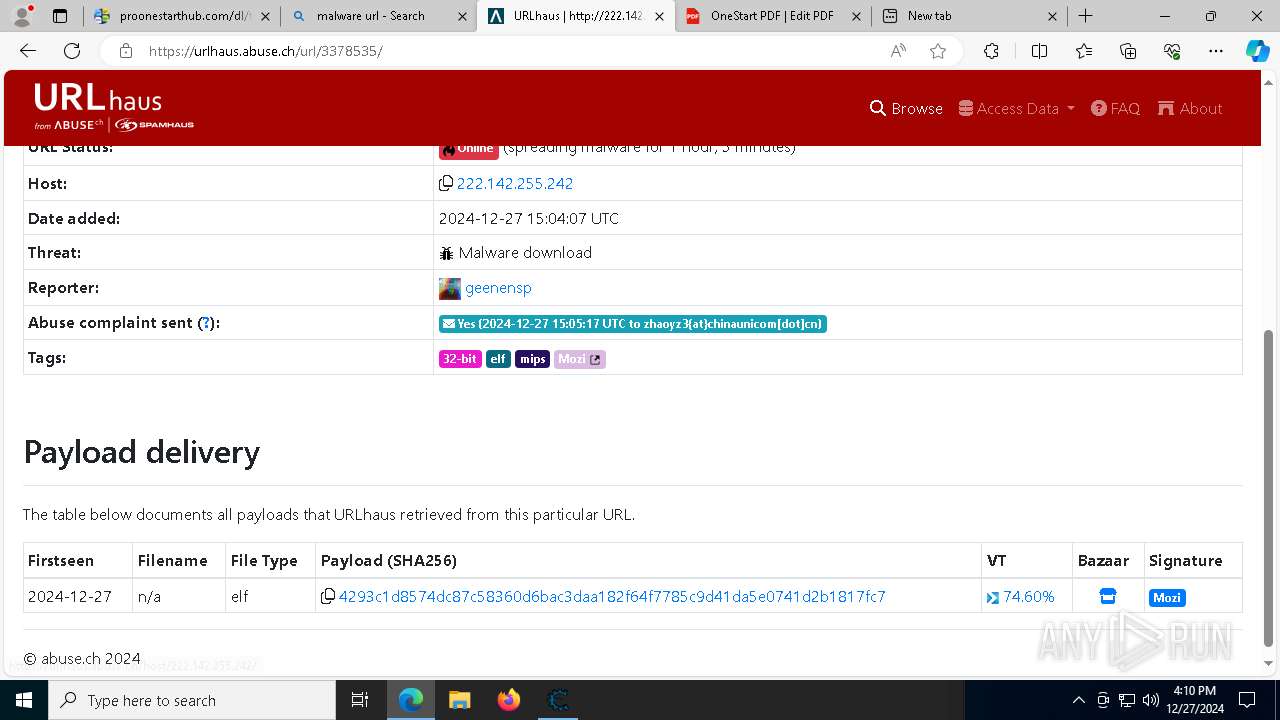Open the notifications center icon

click(x=1247, y=700)
